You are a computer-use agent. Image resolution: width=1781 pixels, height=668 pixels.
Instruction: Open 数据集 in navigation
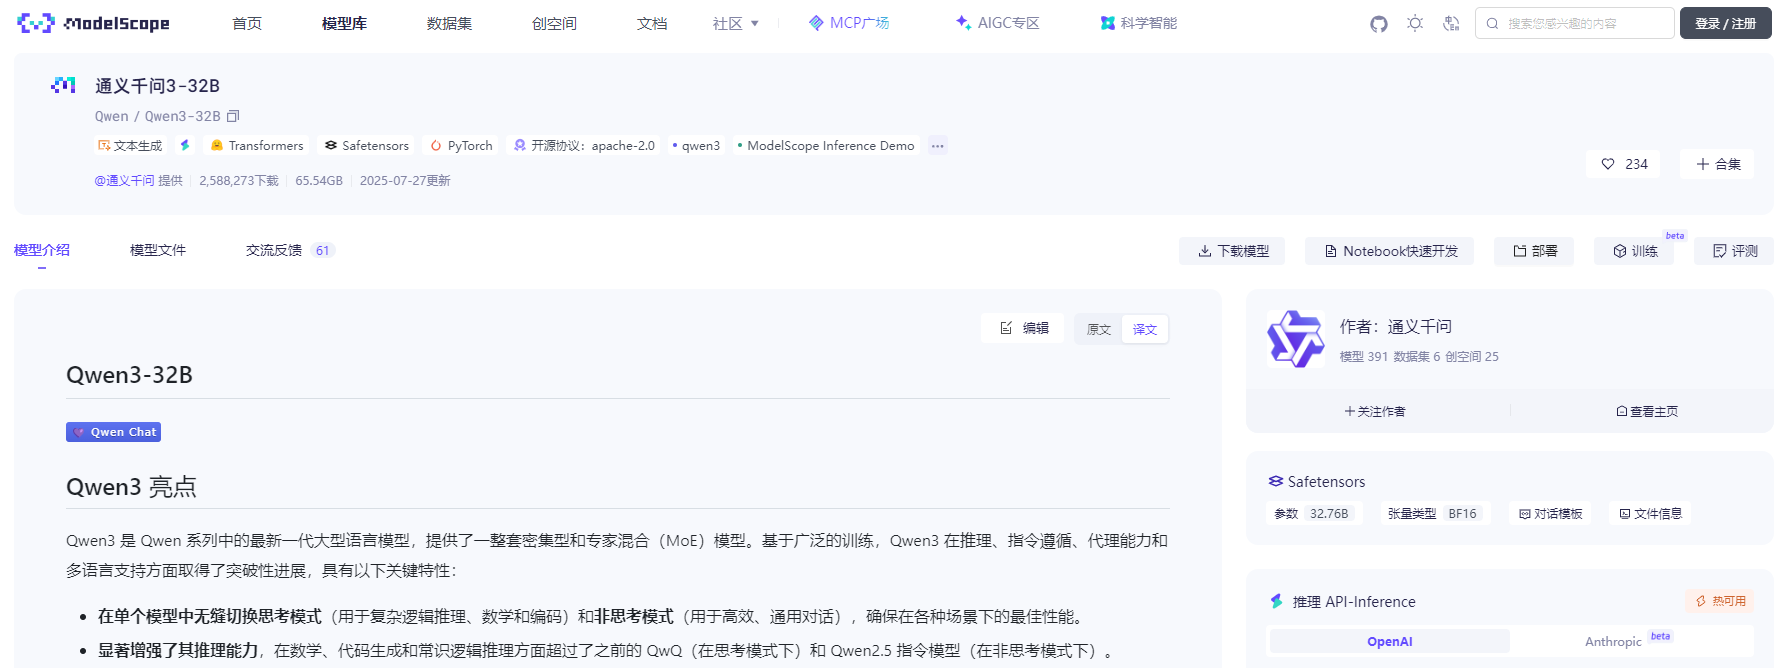449,23
